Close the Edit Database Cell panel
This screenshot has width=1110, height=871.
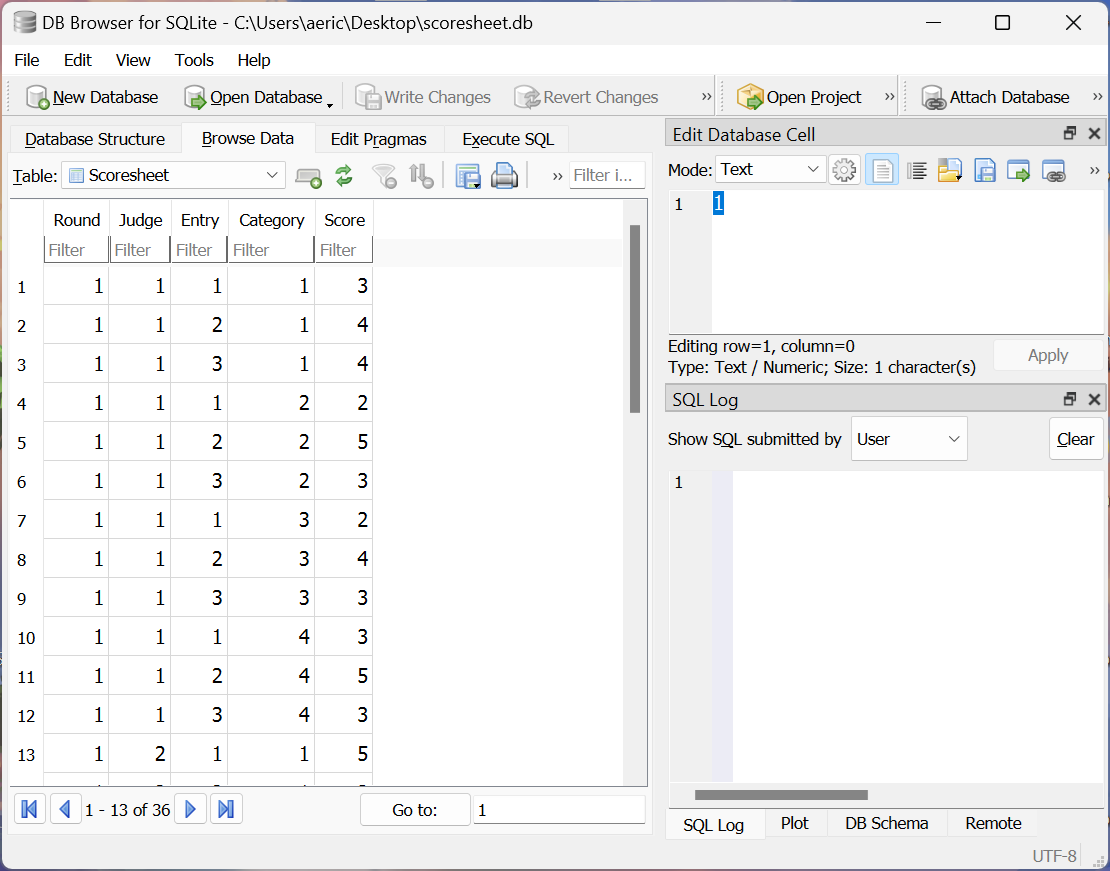tap(1094, 133)
